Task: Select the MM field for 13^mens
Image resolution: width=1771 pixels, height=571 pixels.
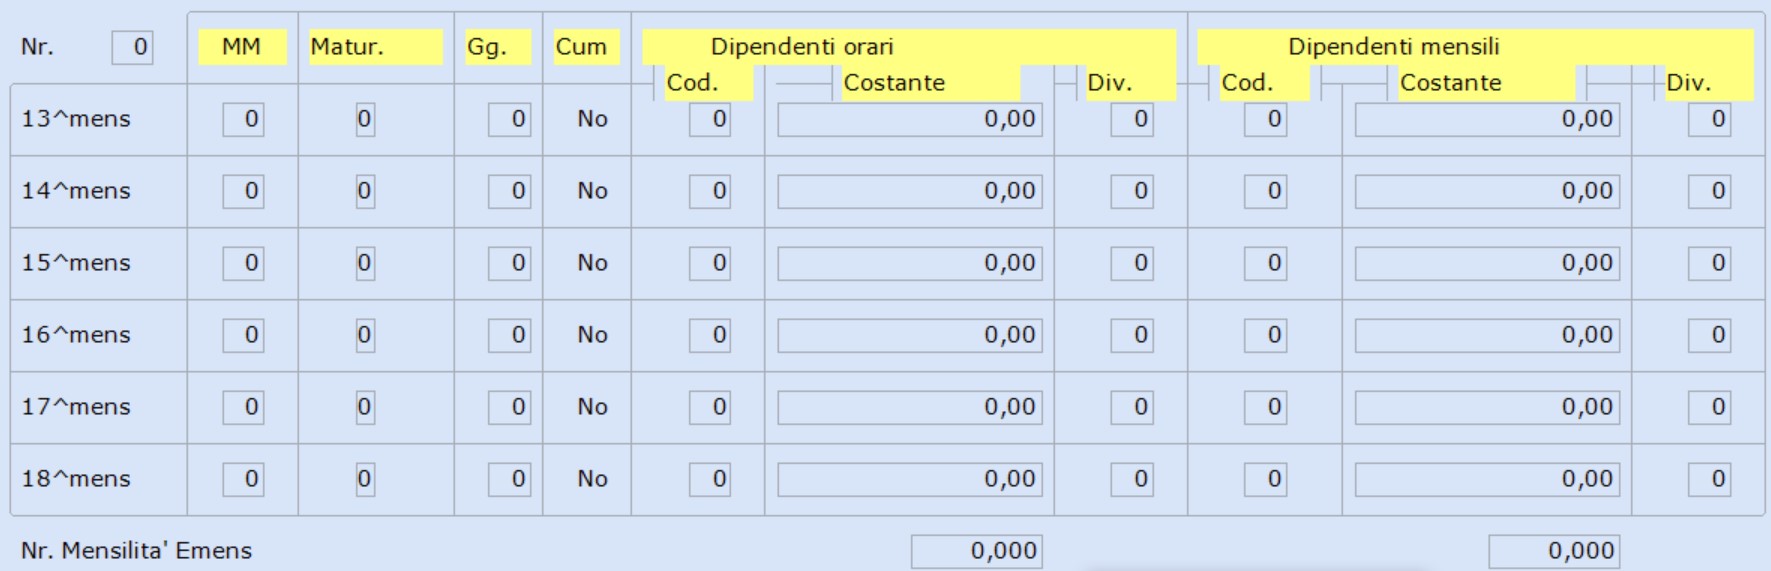Action: coord(243,119)
